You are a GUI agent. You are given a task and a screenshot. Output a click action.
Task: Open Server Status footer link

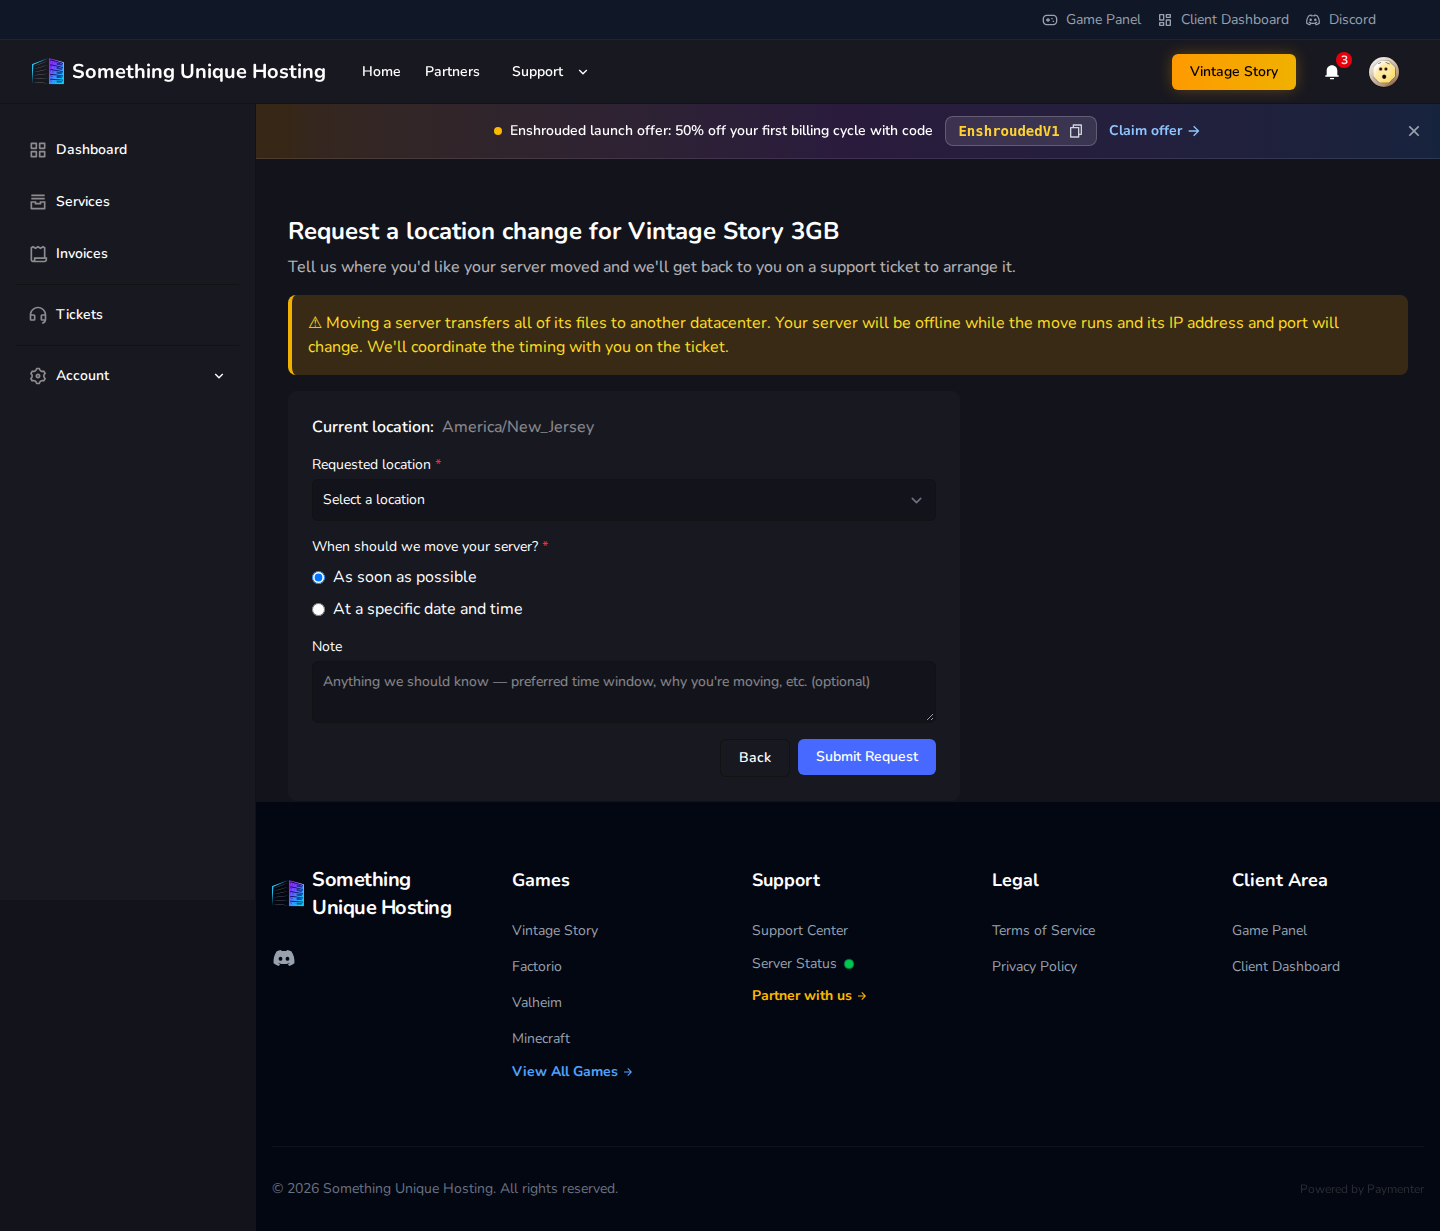(x=803, y=964)
